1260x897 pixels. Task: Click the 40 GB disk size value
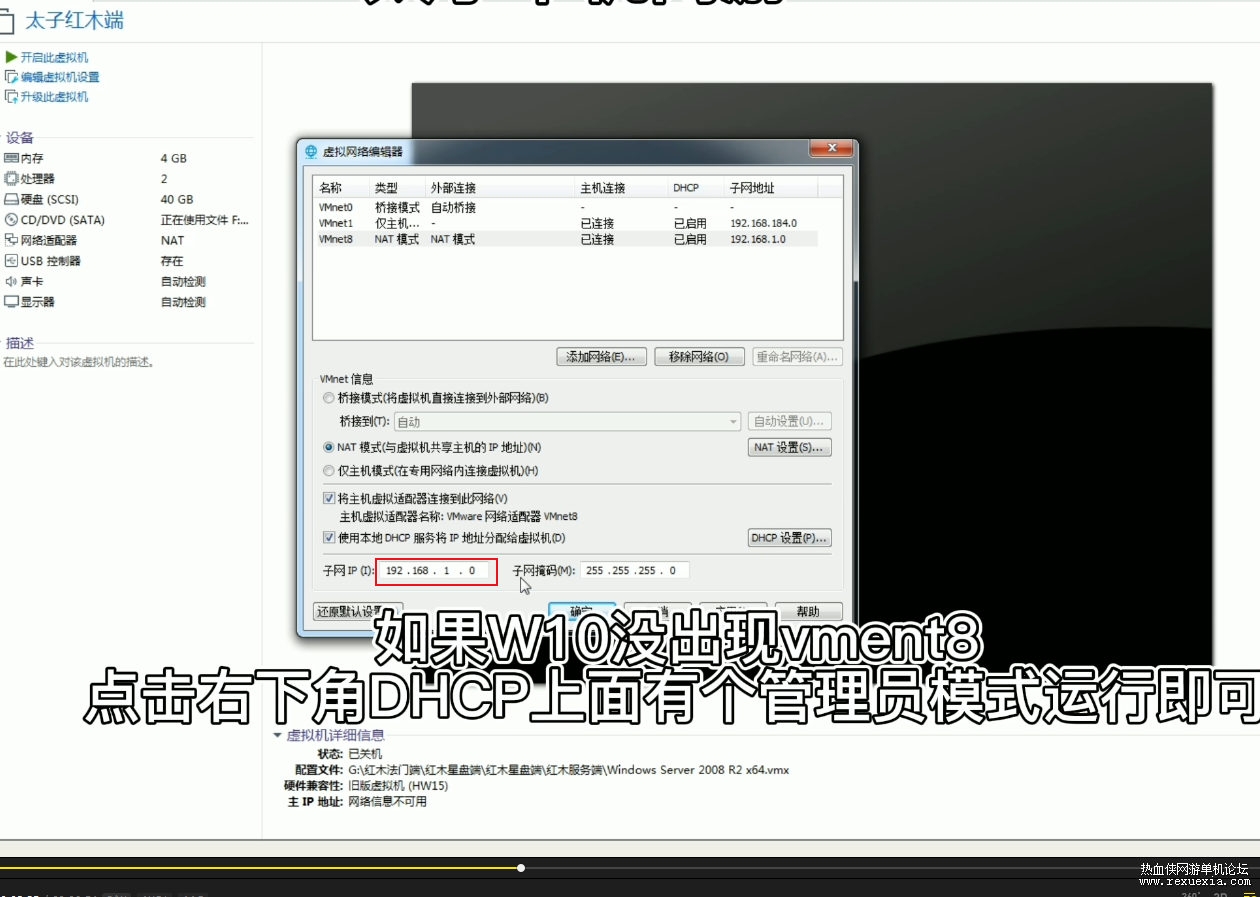pyautogui.click(x=177, y=199)
